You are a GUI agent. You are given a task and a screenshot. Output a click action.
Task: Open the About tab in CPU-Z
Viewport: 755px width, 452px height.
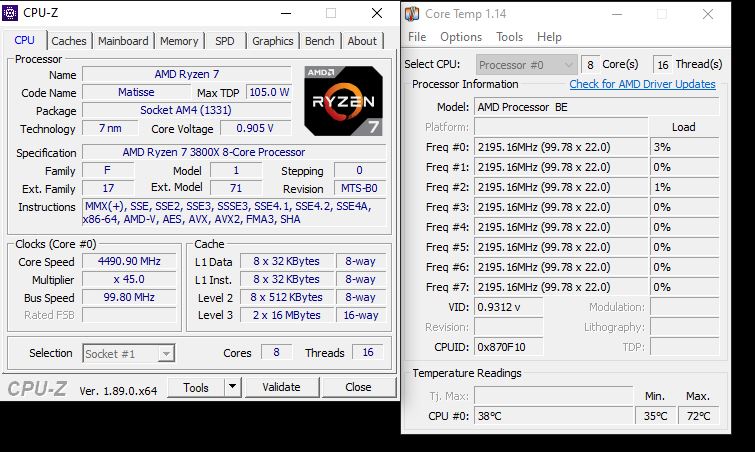click(362, 41)
